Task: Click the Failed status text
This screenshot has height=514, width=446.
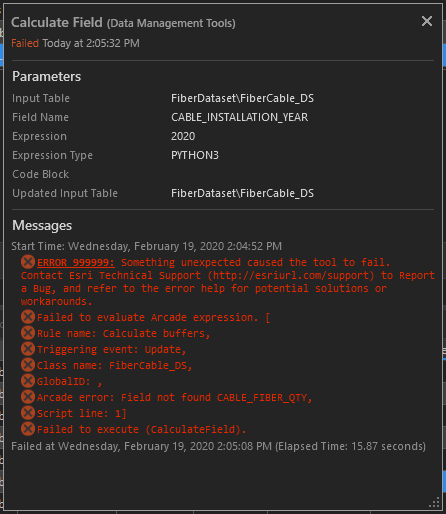Action: (25, 43)
